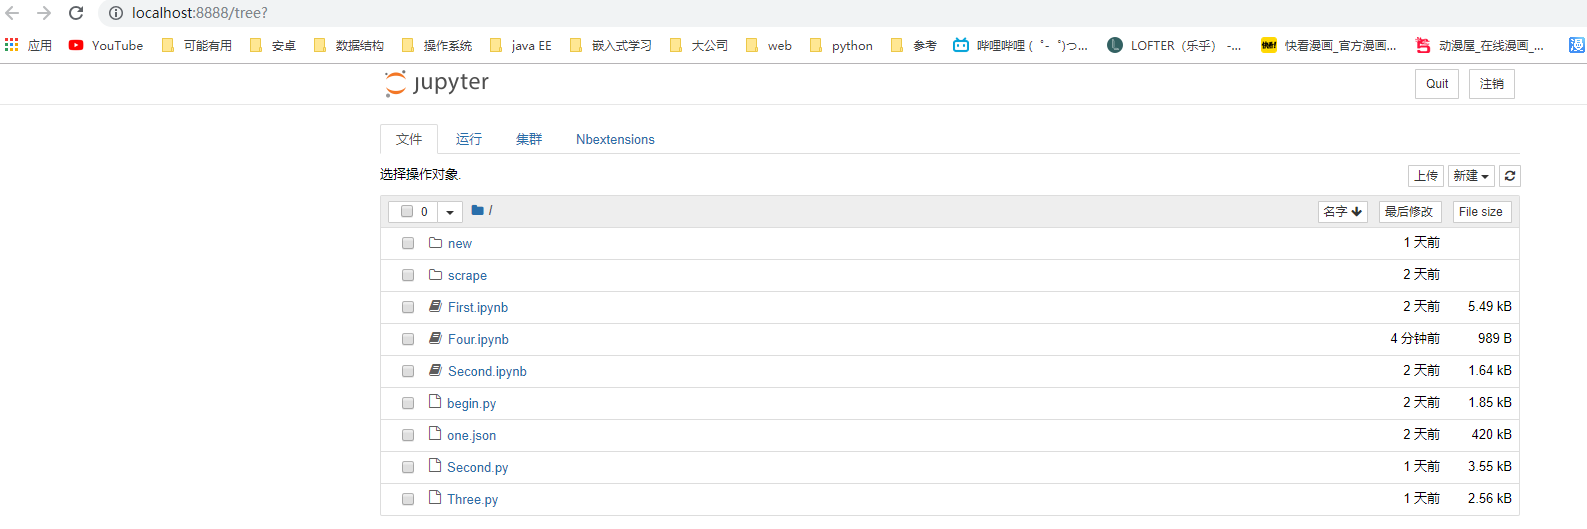Open the java EE bookmark folder
1587x529 pixels.
521,45
